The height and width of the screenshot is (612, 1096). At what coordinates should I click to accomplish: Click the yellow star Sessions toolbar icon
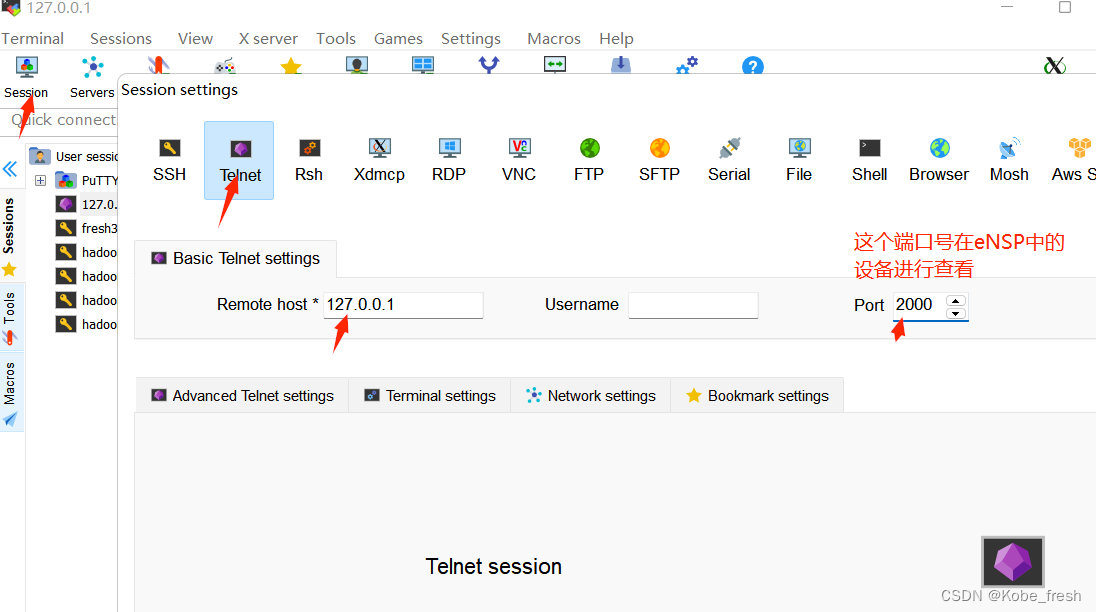pyautogui.click(x=291, y=66)
